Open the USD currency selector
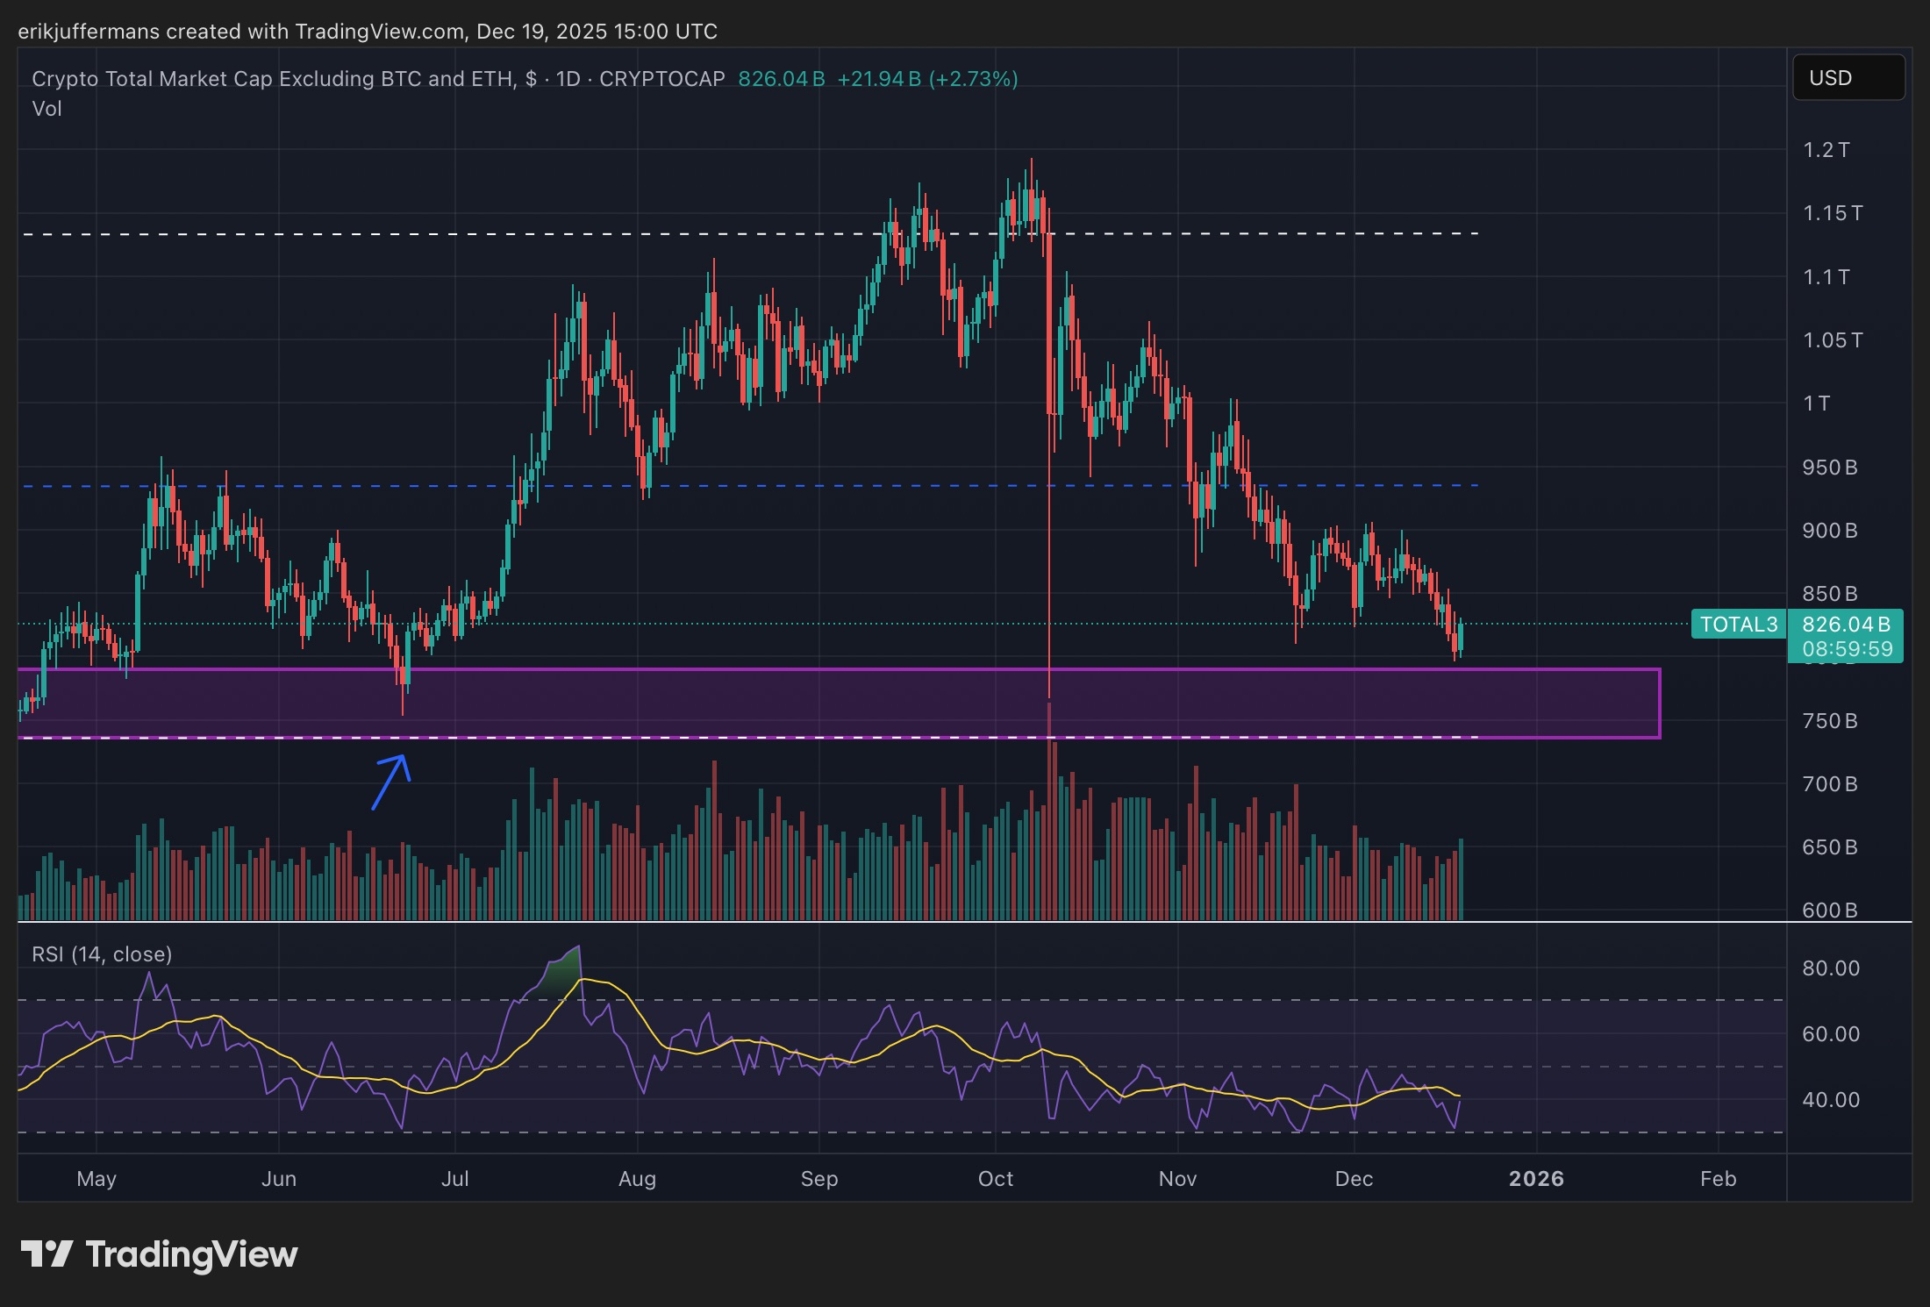Screen dimensions: 1930x1307 point(1847,78)
